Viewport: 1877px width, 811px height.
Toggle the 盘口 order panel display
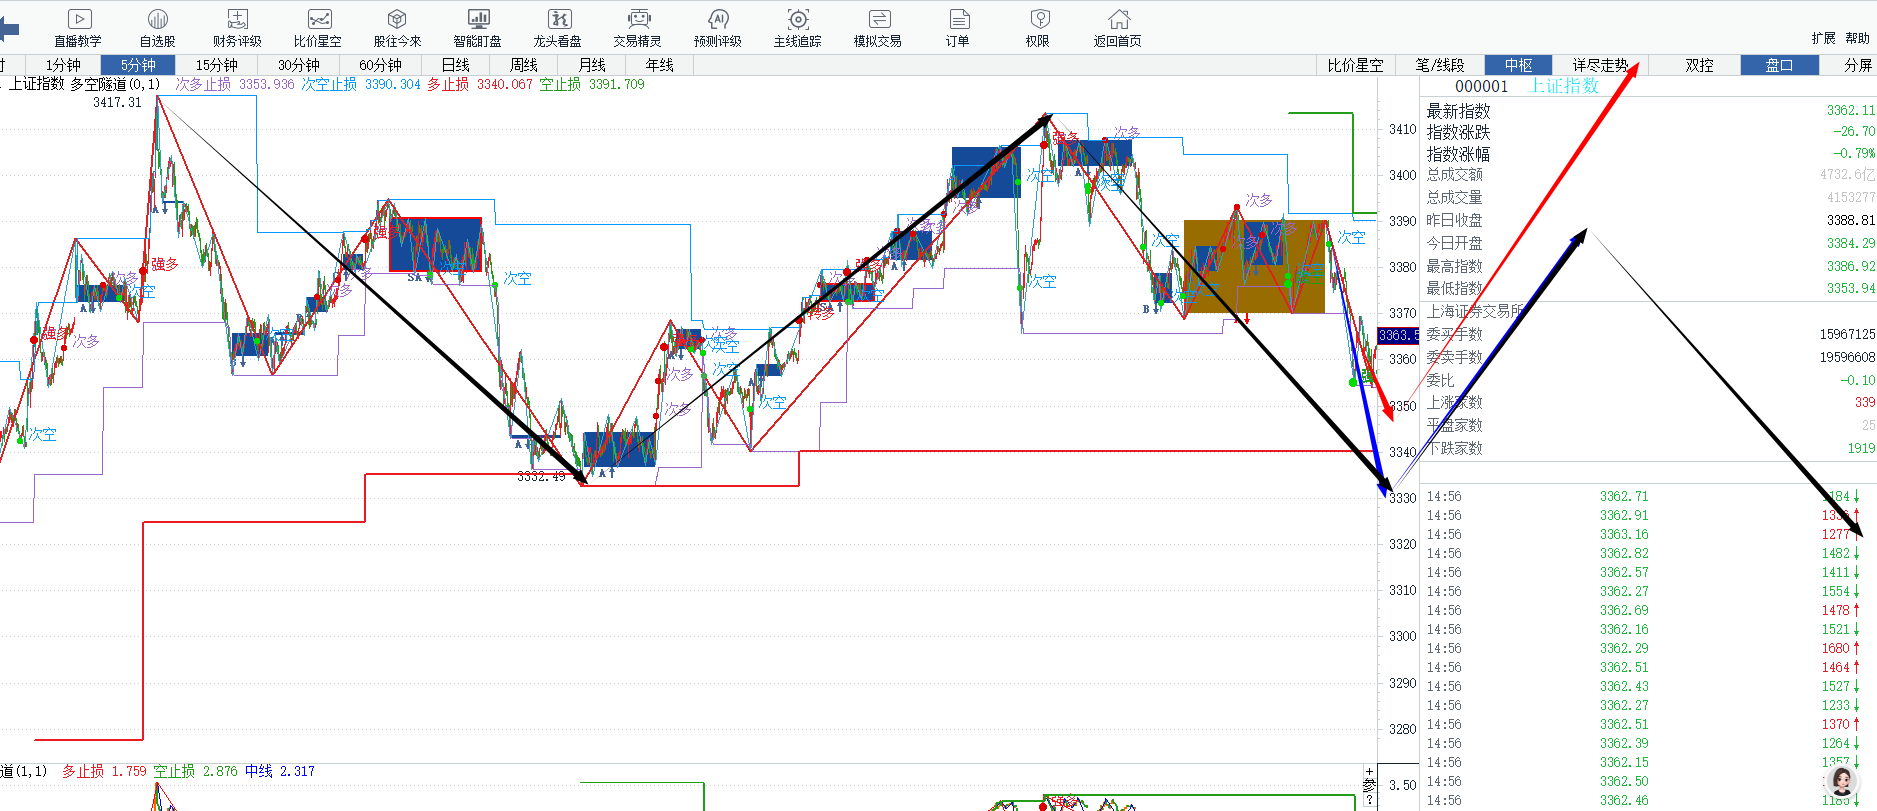pyautogui.click(x=1779, y=65)
